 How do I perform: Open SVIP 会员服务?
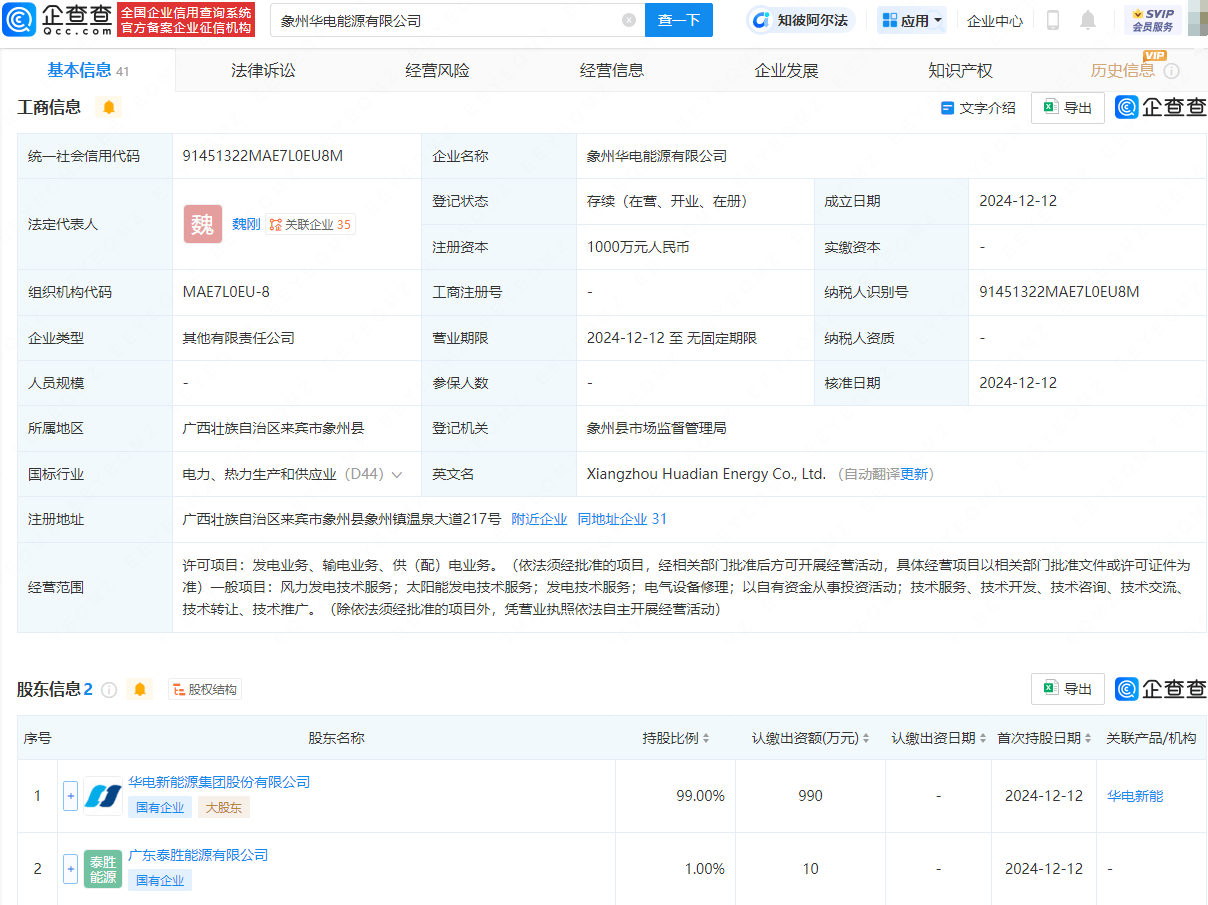(x=1152, y=20)
